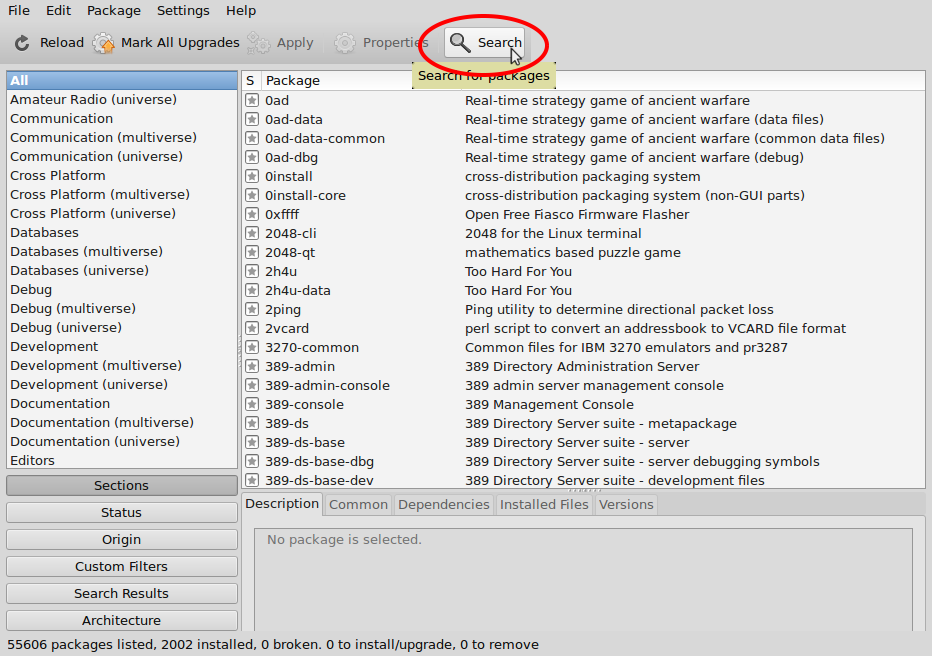The width and height of the screenshot is (932, 656).
Task: Switch to the Installed Files tab
Action: 544,504
